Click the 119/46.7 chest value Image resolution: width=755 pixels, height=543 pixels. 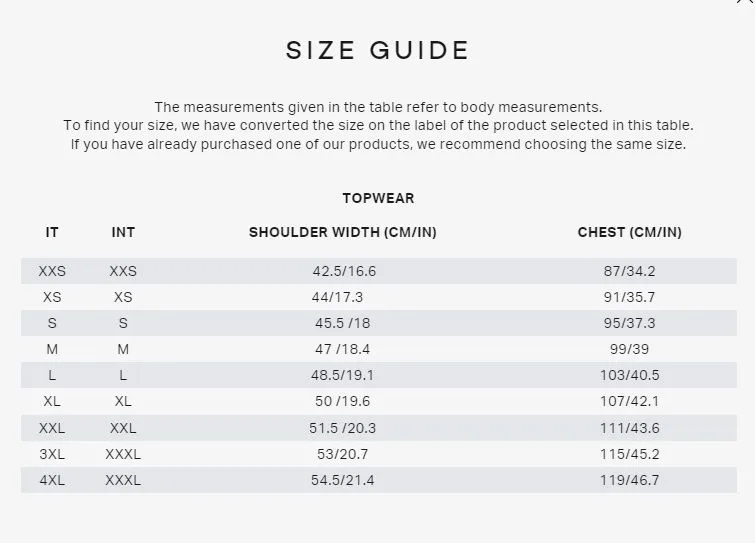[630, 480]
